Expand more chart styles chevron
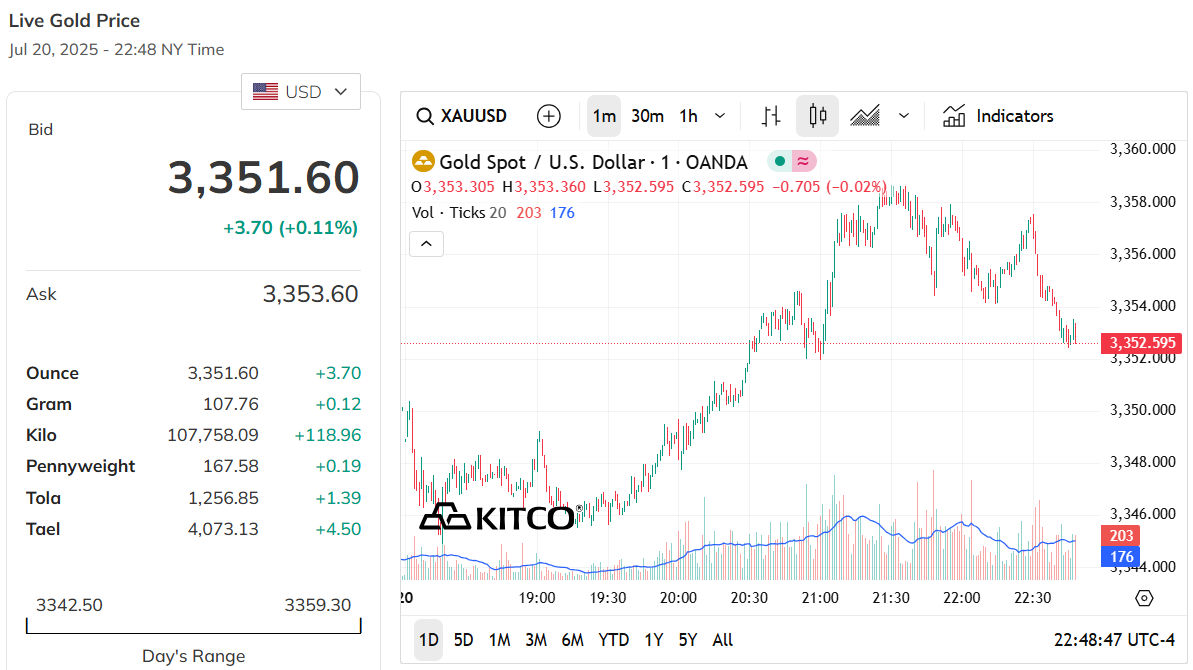This screenshot has width=1193, height=670. tap(904, 116)
